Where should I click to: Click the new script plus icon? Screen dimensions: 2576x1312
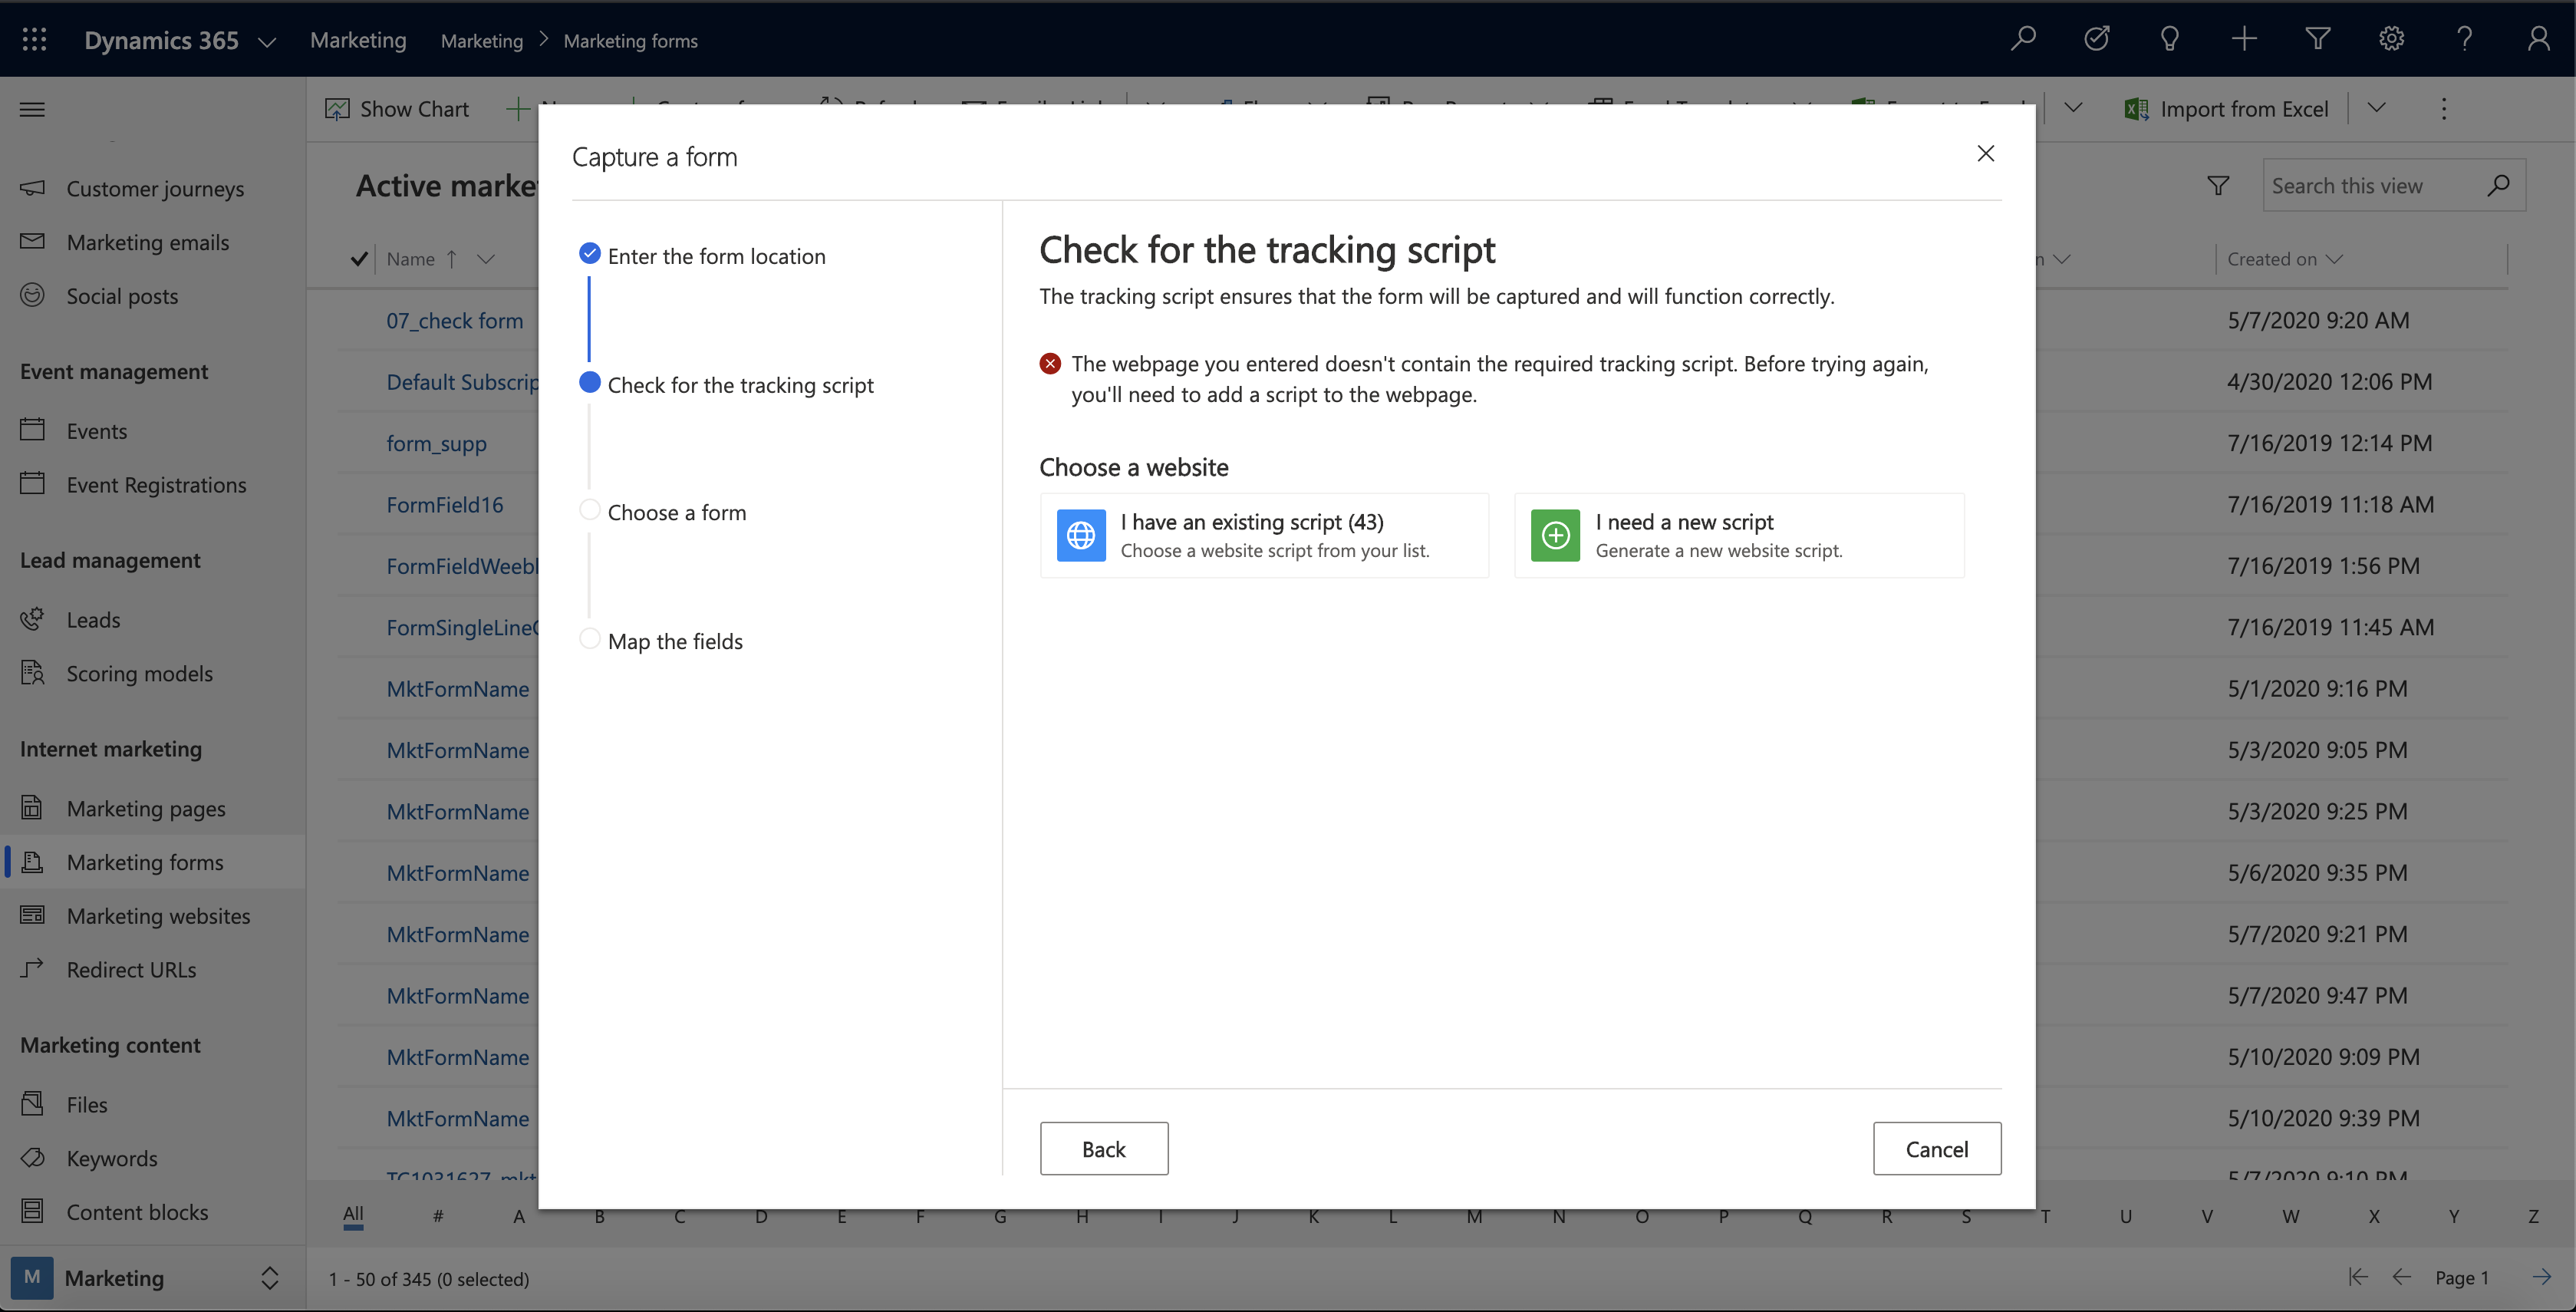point(1554,534)
